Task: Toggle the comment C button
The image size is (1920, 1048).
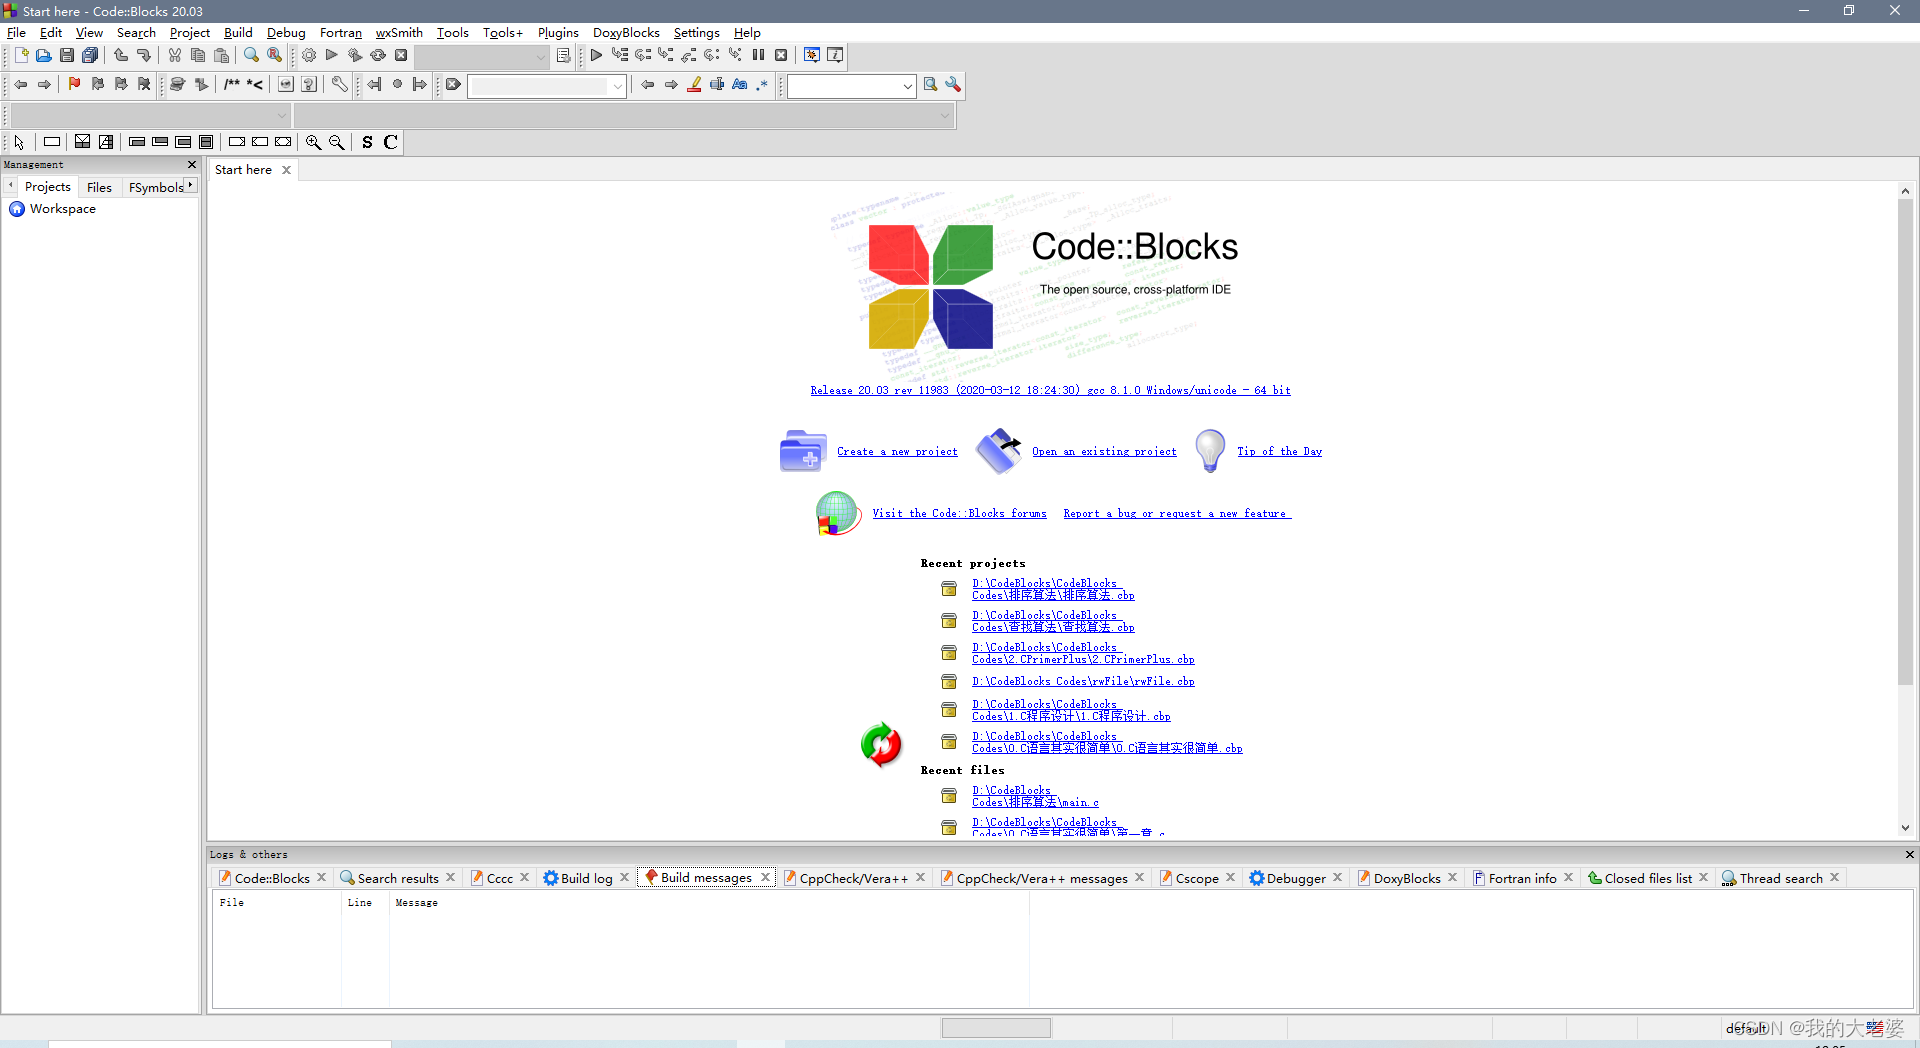Action: click(391, 142)
